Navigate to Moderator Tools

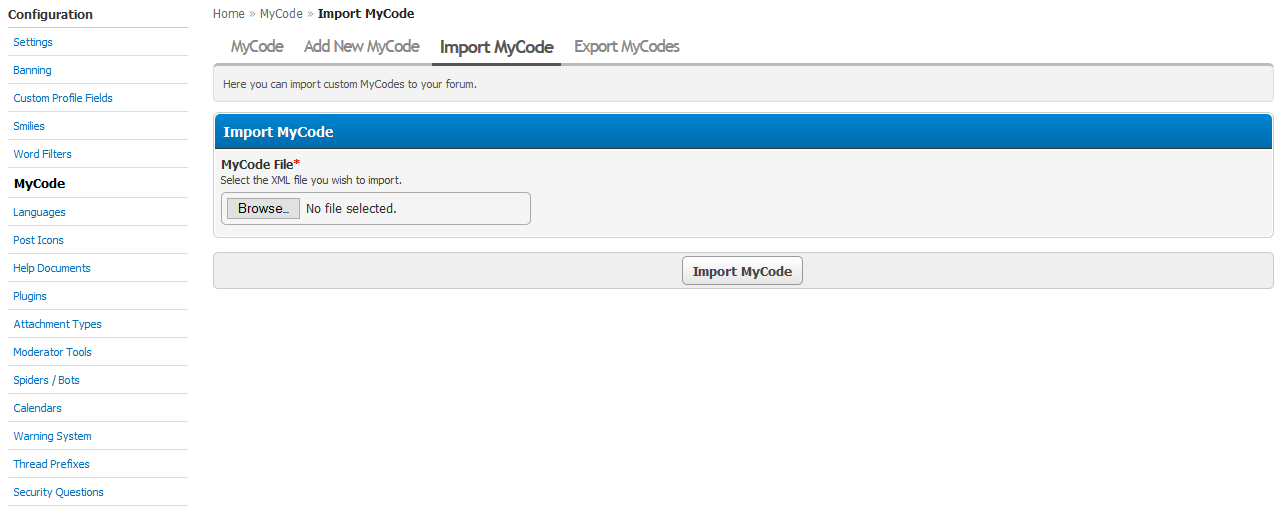[x=52, y=352]
